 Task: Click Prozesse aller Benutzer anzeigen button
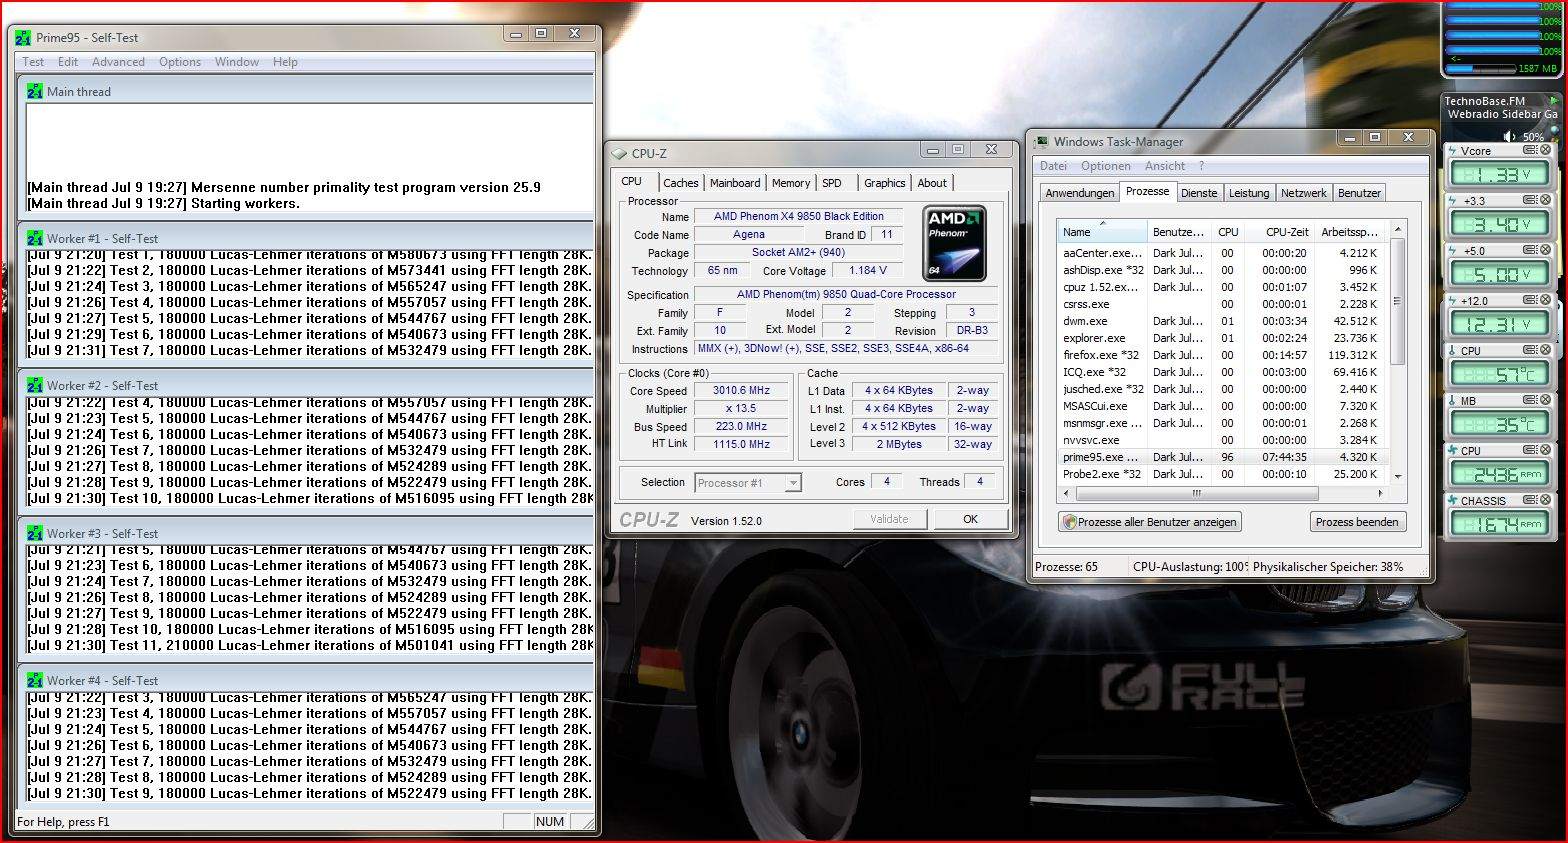click(1150, 522)
